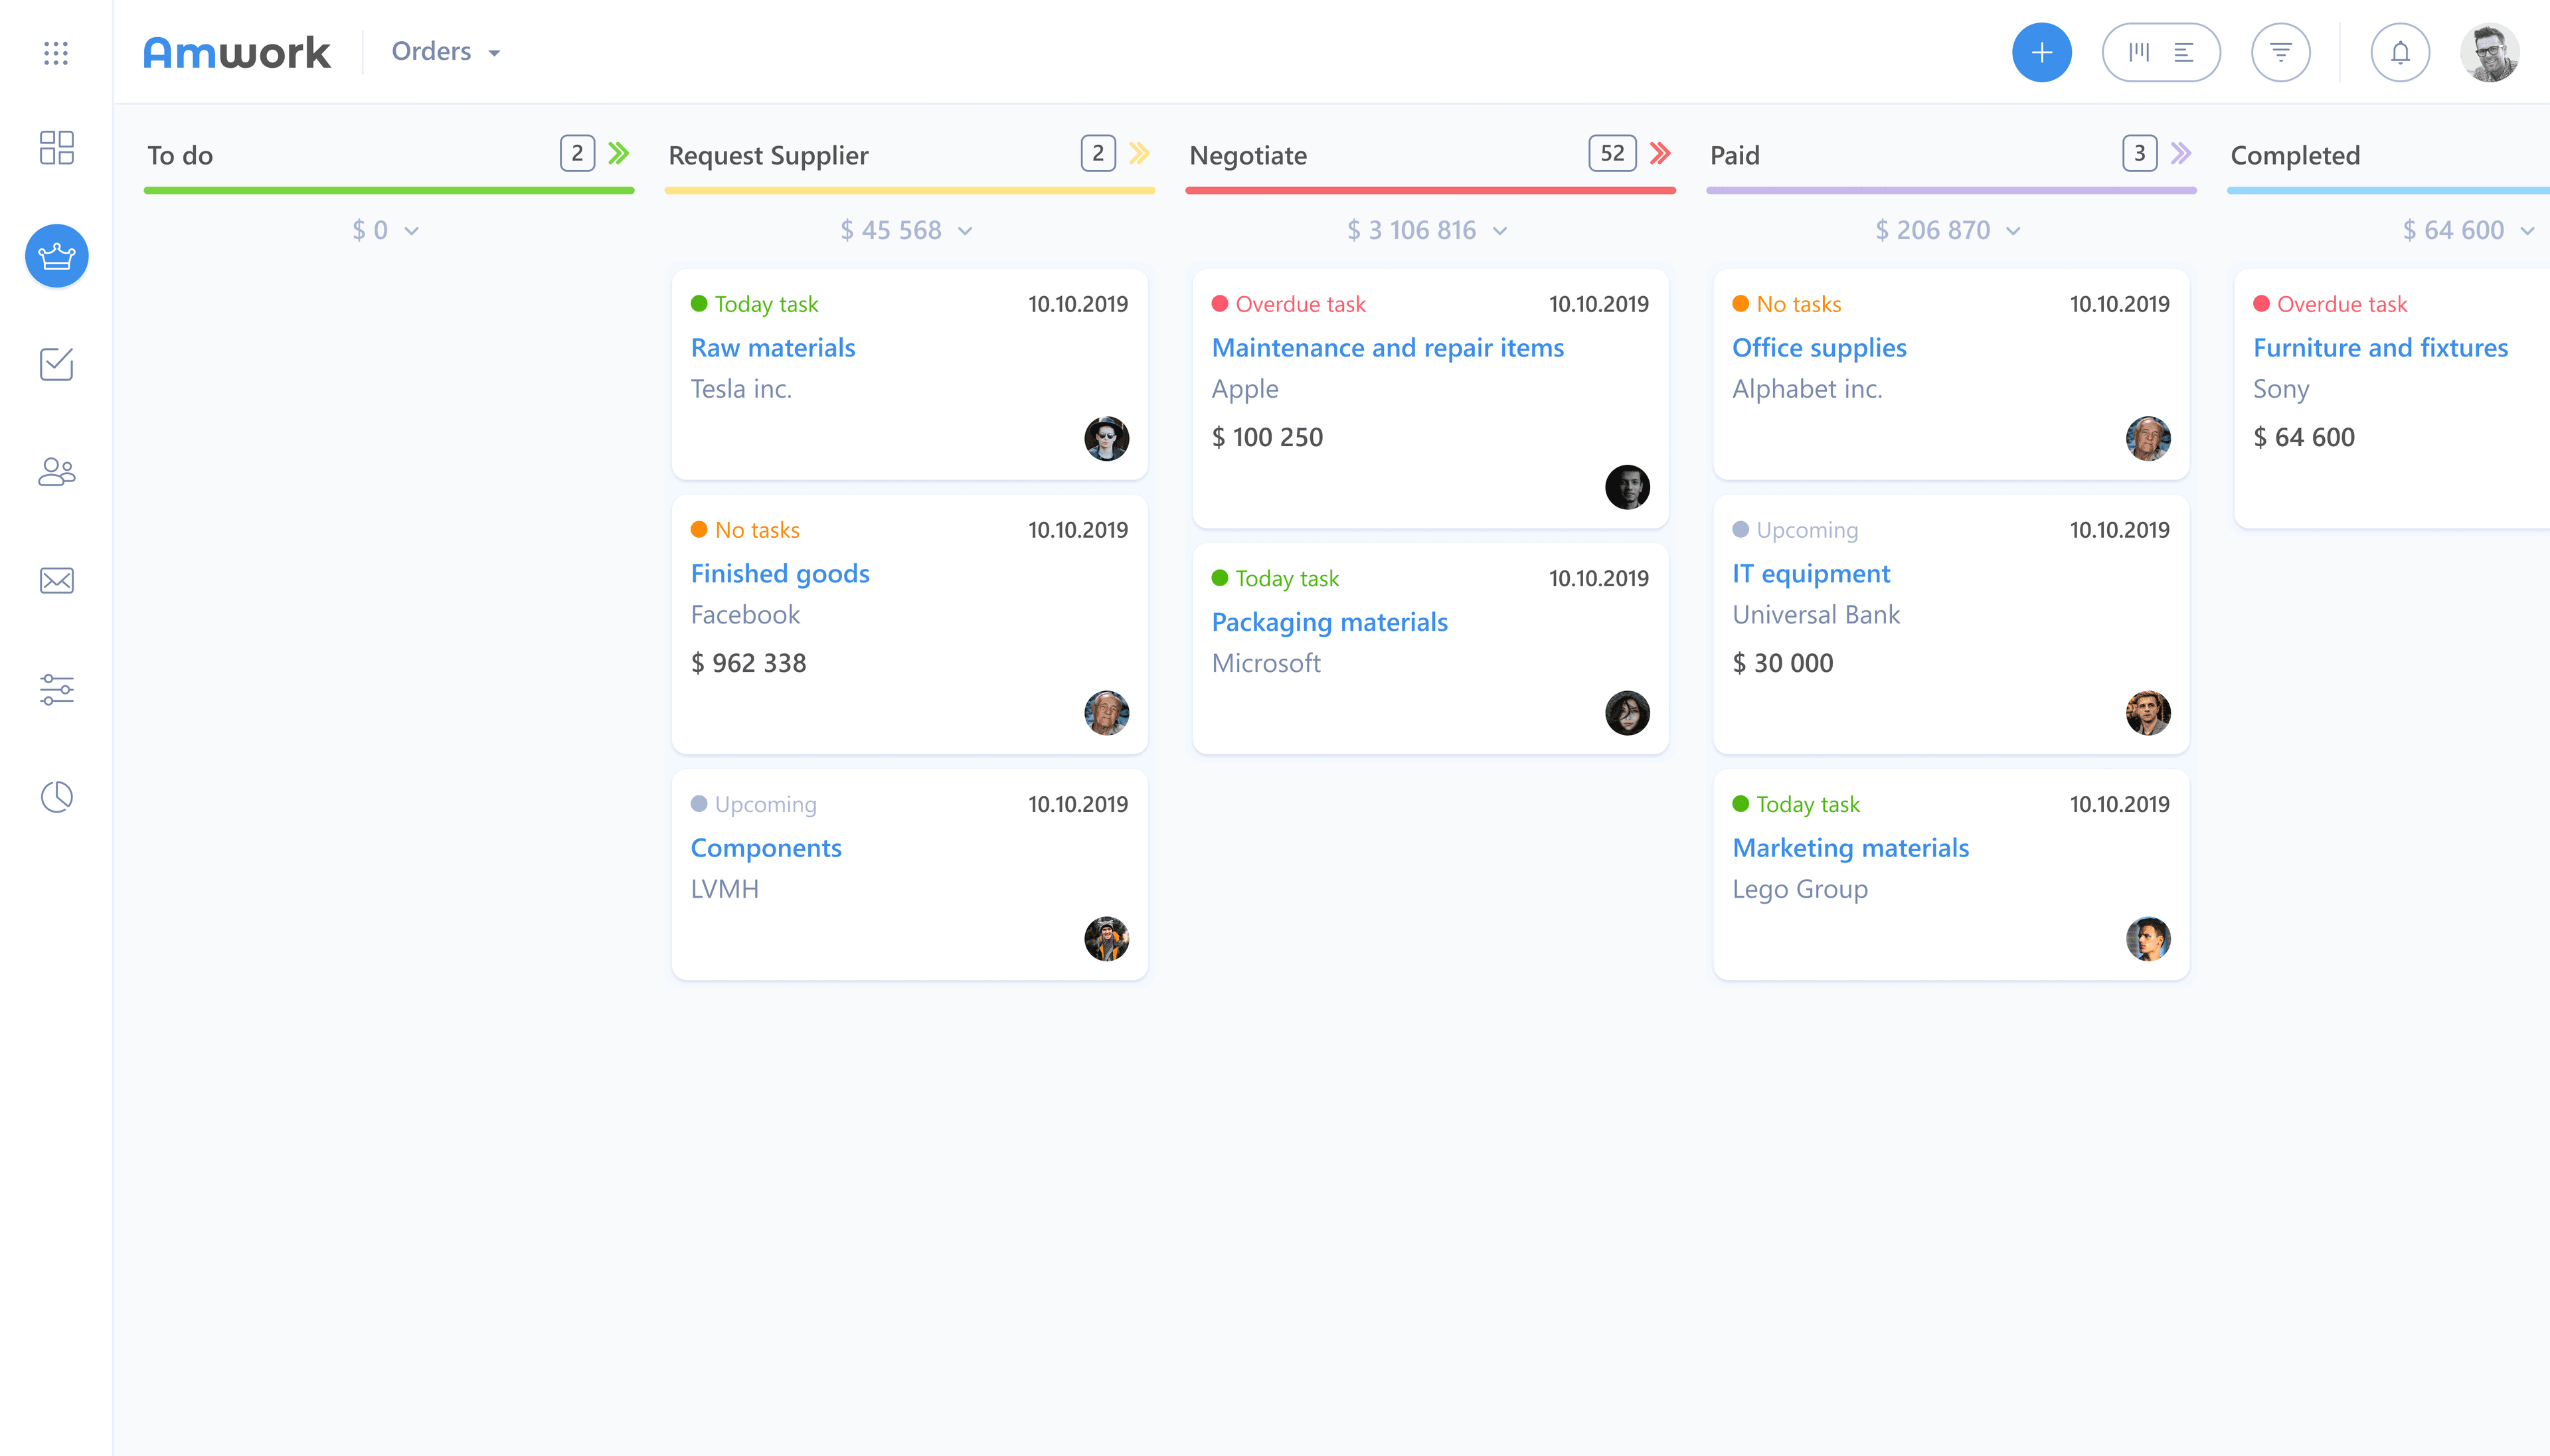The image size is (2550, 1456).
Task: Click the Tesla inc. supplier name
Action: point(741,389)
